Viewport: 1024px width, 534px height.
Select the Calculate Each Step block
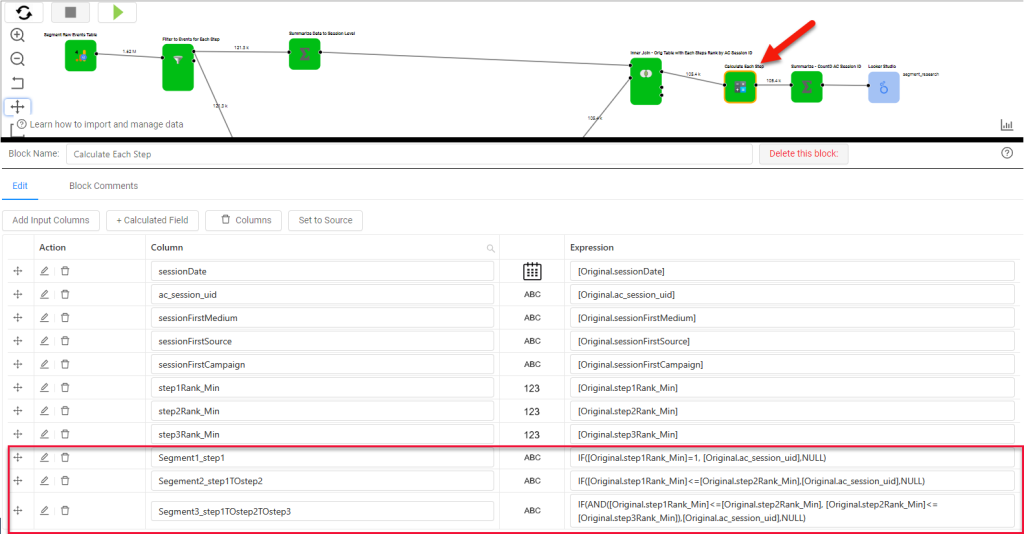click(x=740, y=87)
